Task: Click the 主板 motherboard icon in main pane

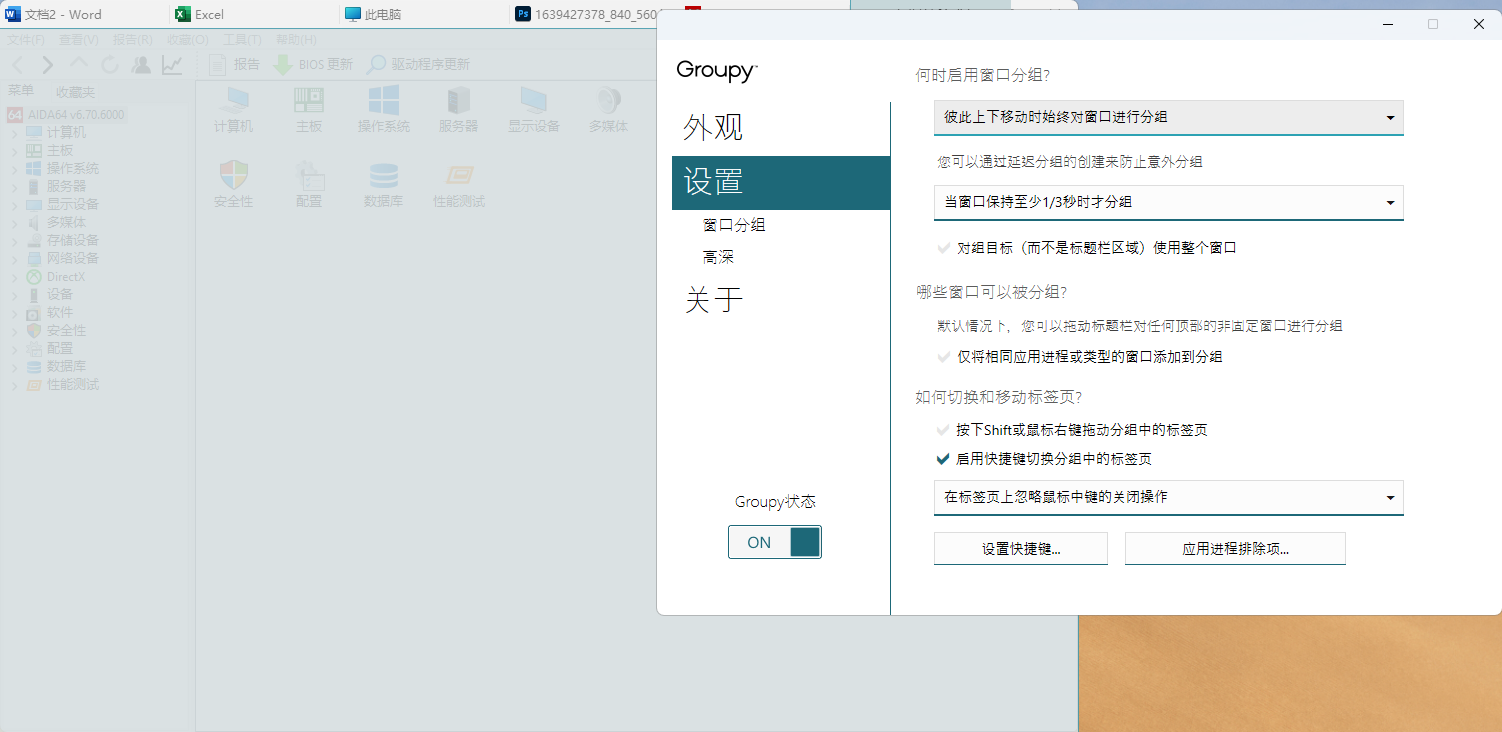Action: click(x=309, y=101)
